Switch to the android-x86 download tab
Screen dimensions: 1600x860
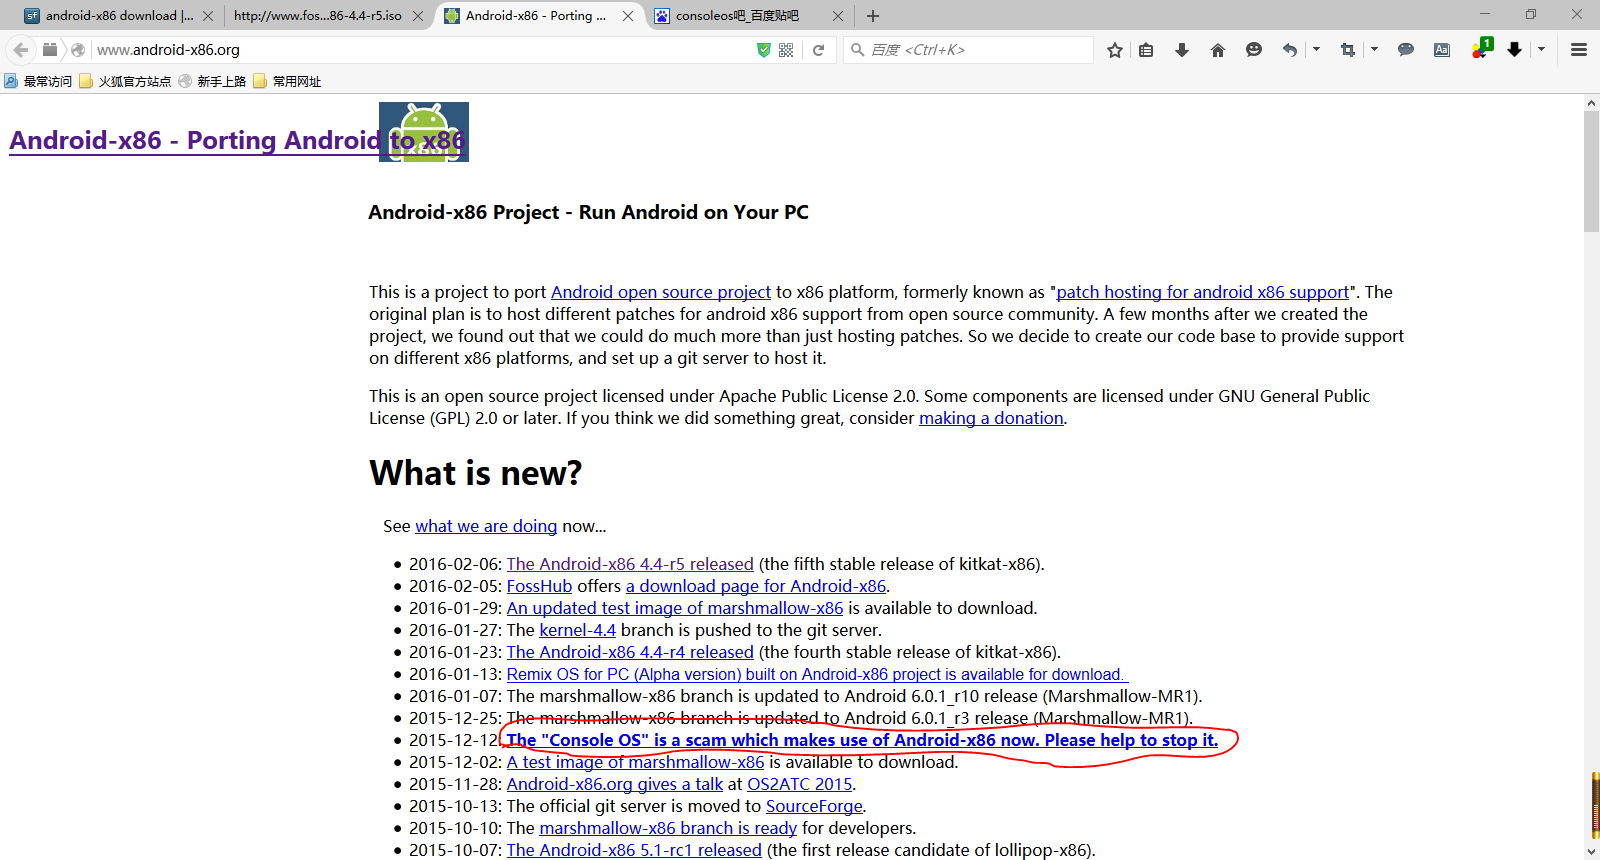[x=118, y=16]
